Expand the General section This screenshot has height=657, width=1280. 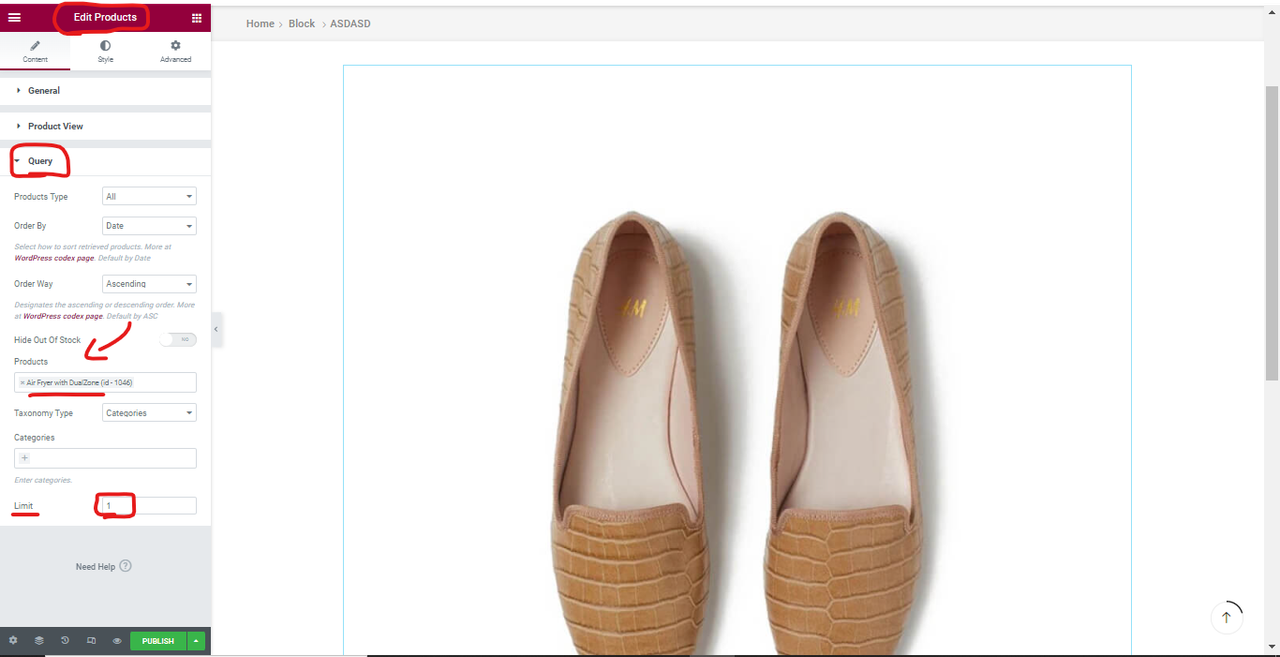[105, 90]
